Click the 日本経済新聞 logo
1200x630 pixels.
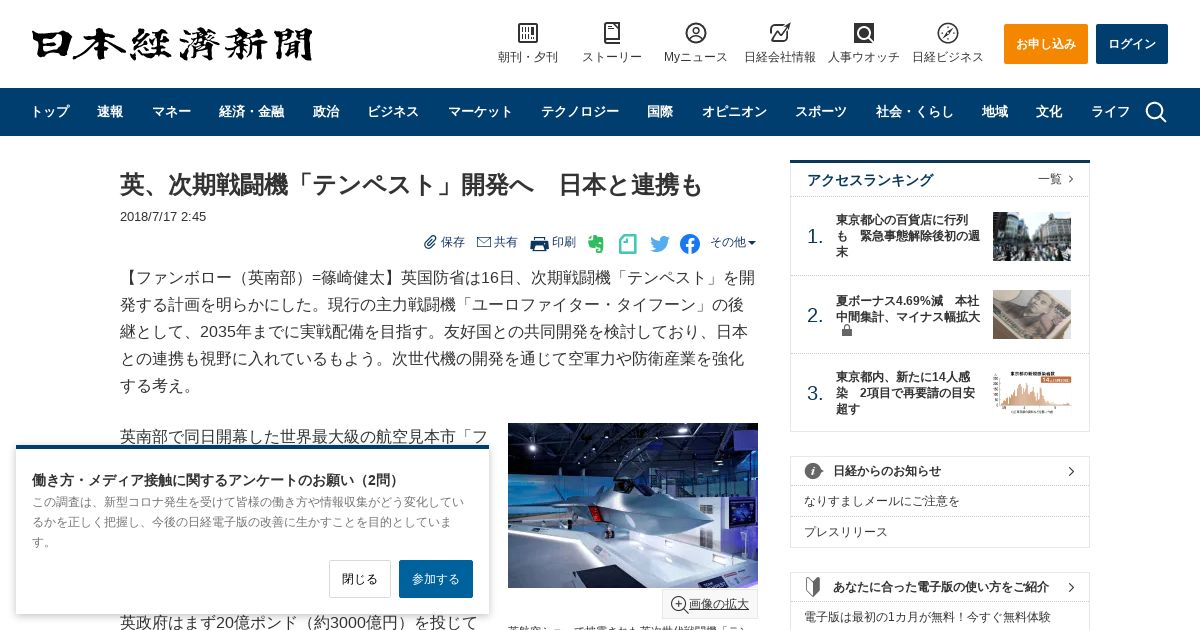[172, 44]
